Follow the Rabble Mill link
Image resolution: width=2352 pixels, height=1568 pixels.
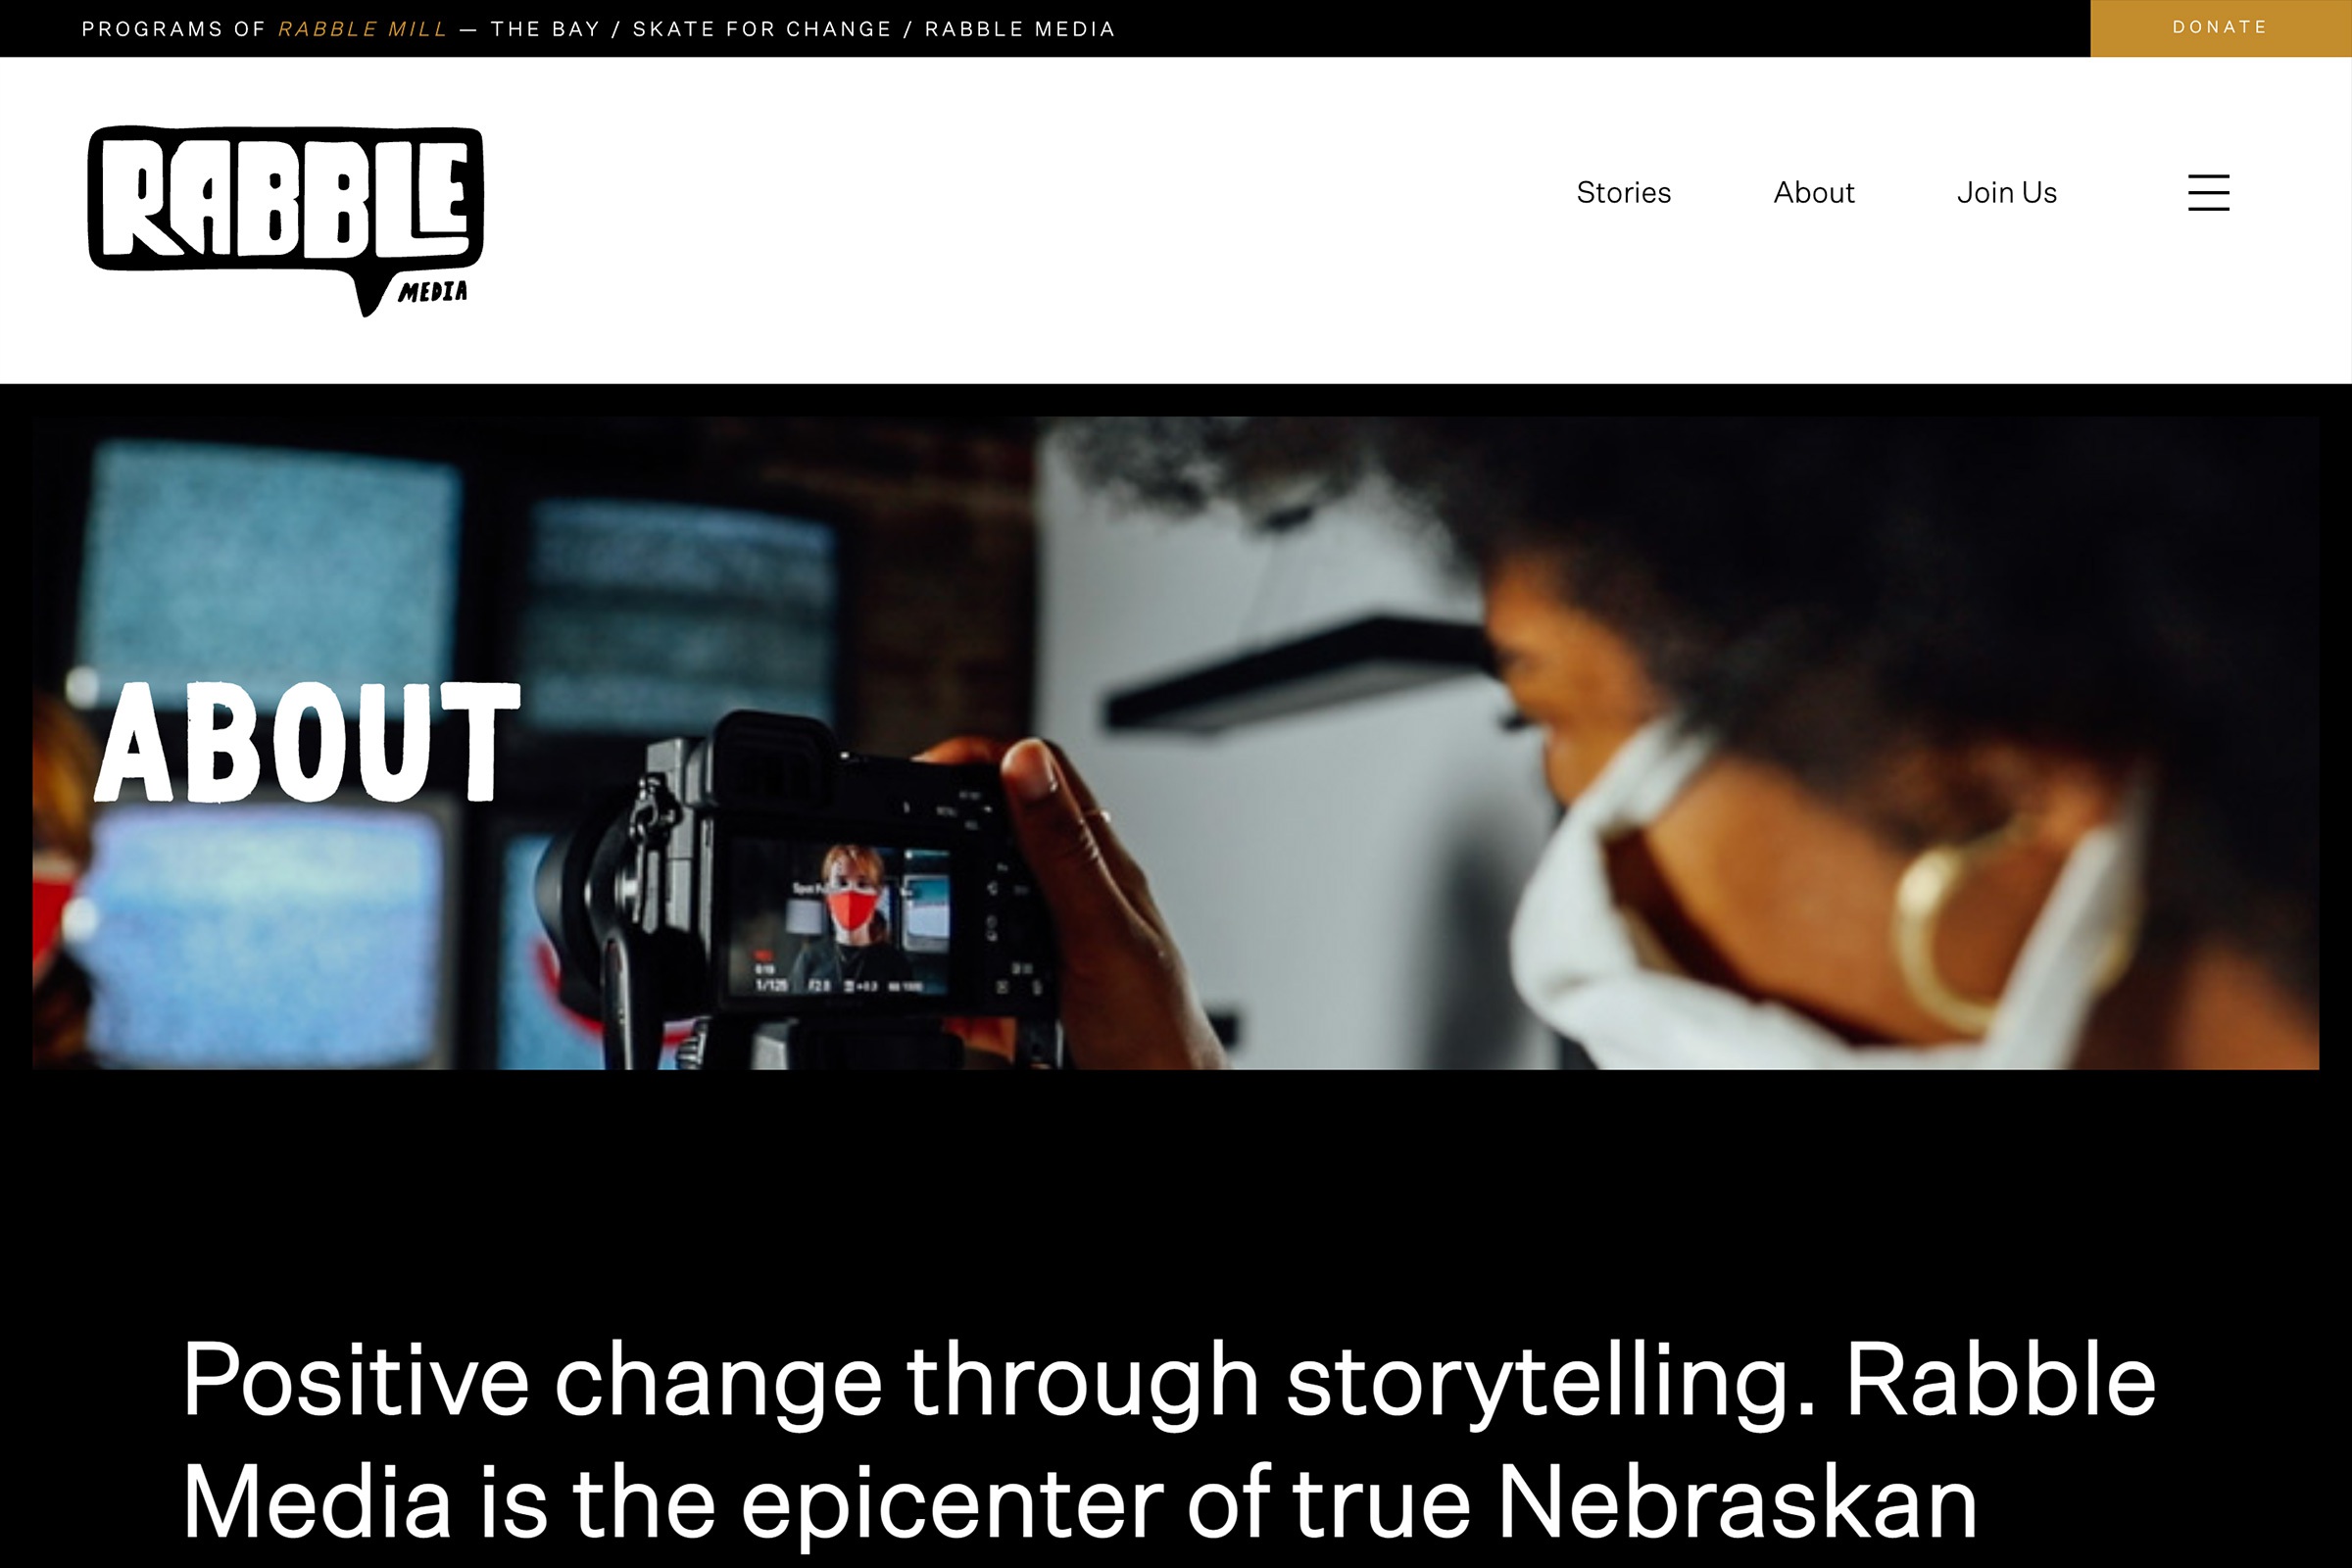pos(362,29)
